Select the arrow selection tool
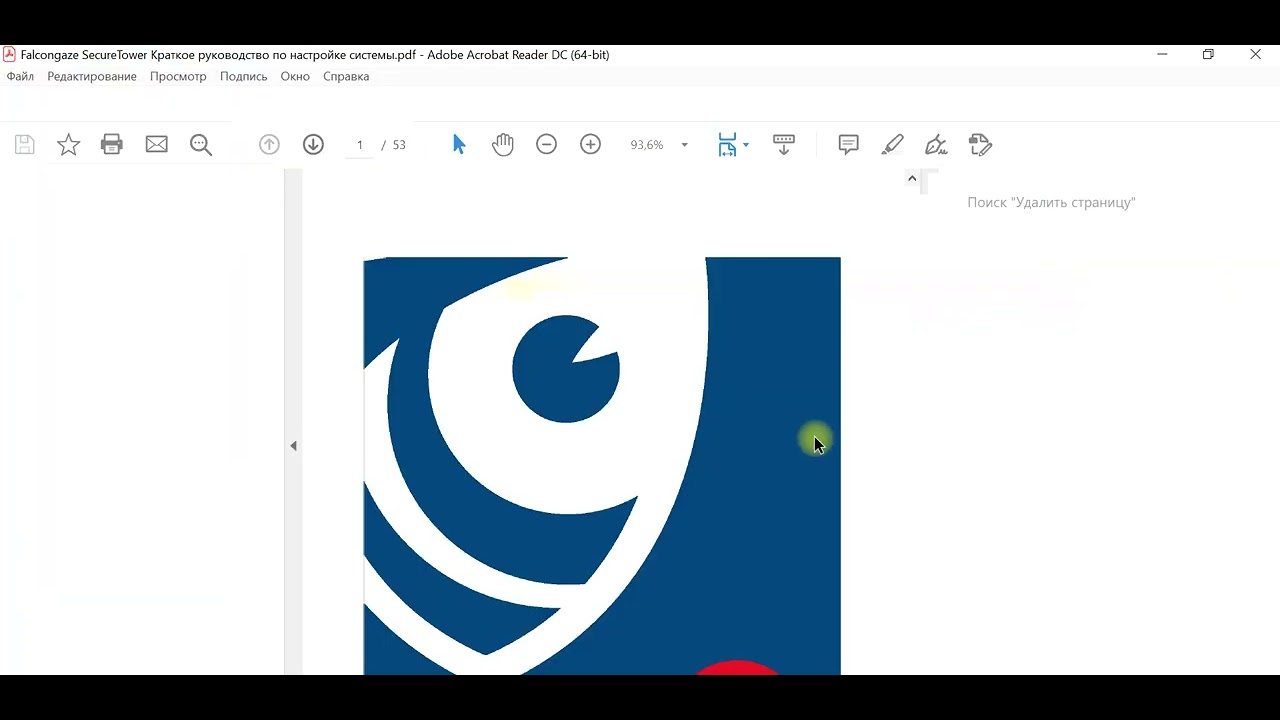The image size is (1280, 720). [x=459, y=145]
